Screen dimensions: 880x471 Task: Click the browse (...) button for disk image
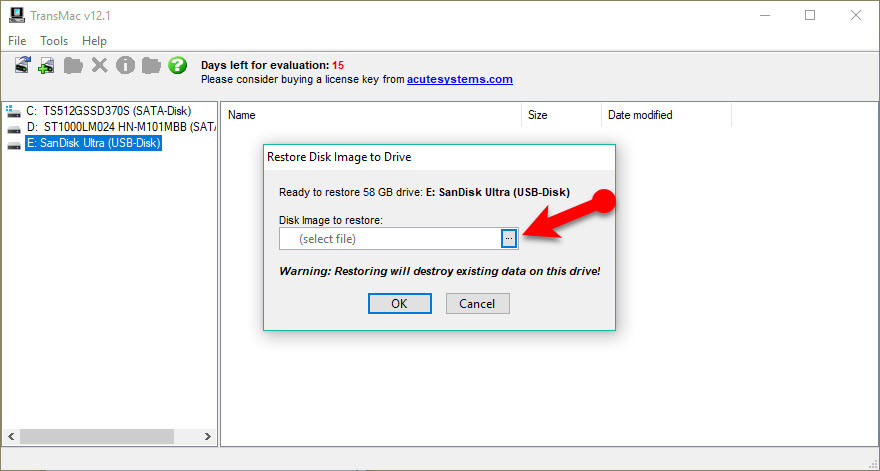[x=508, y=238]
